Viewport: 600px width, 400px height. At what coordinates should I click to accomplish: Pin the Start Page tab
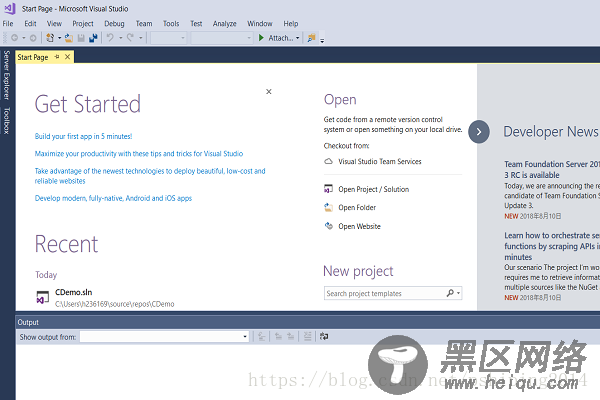tap(57, 57)
